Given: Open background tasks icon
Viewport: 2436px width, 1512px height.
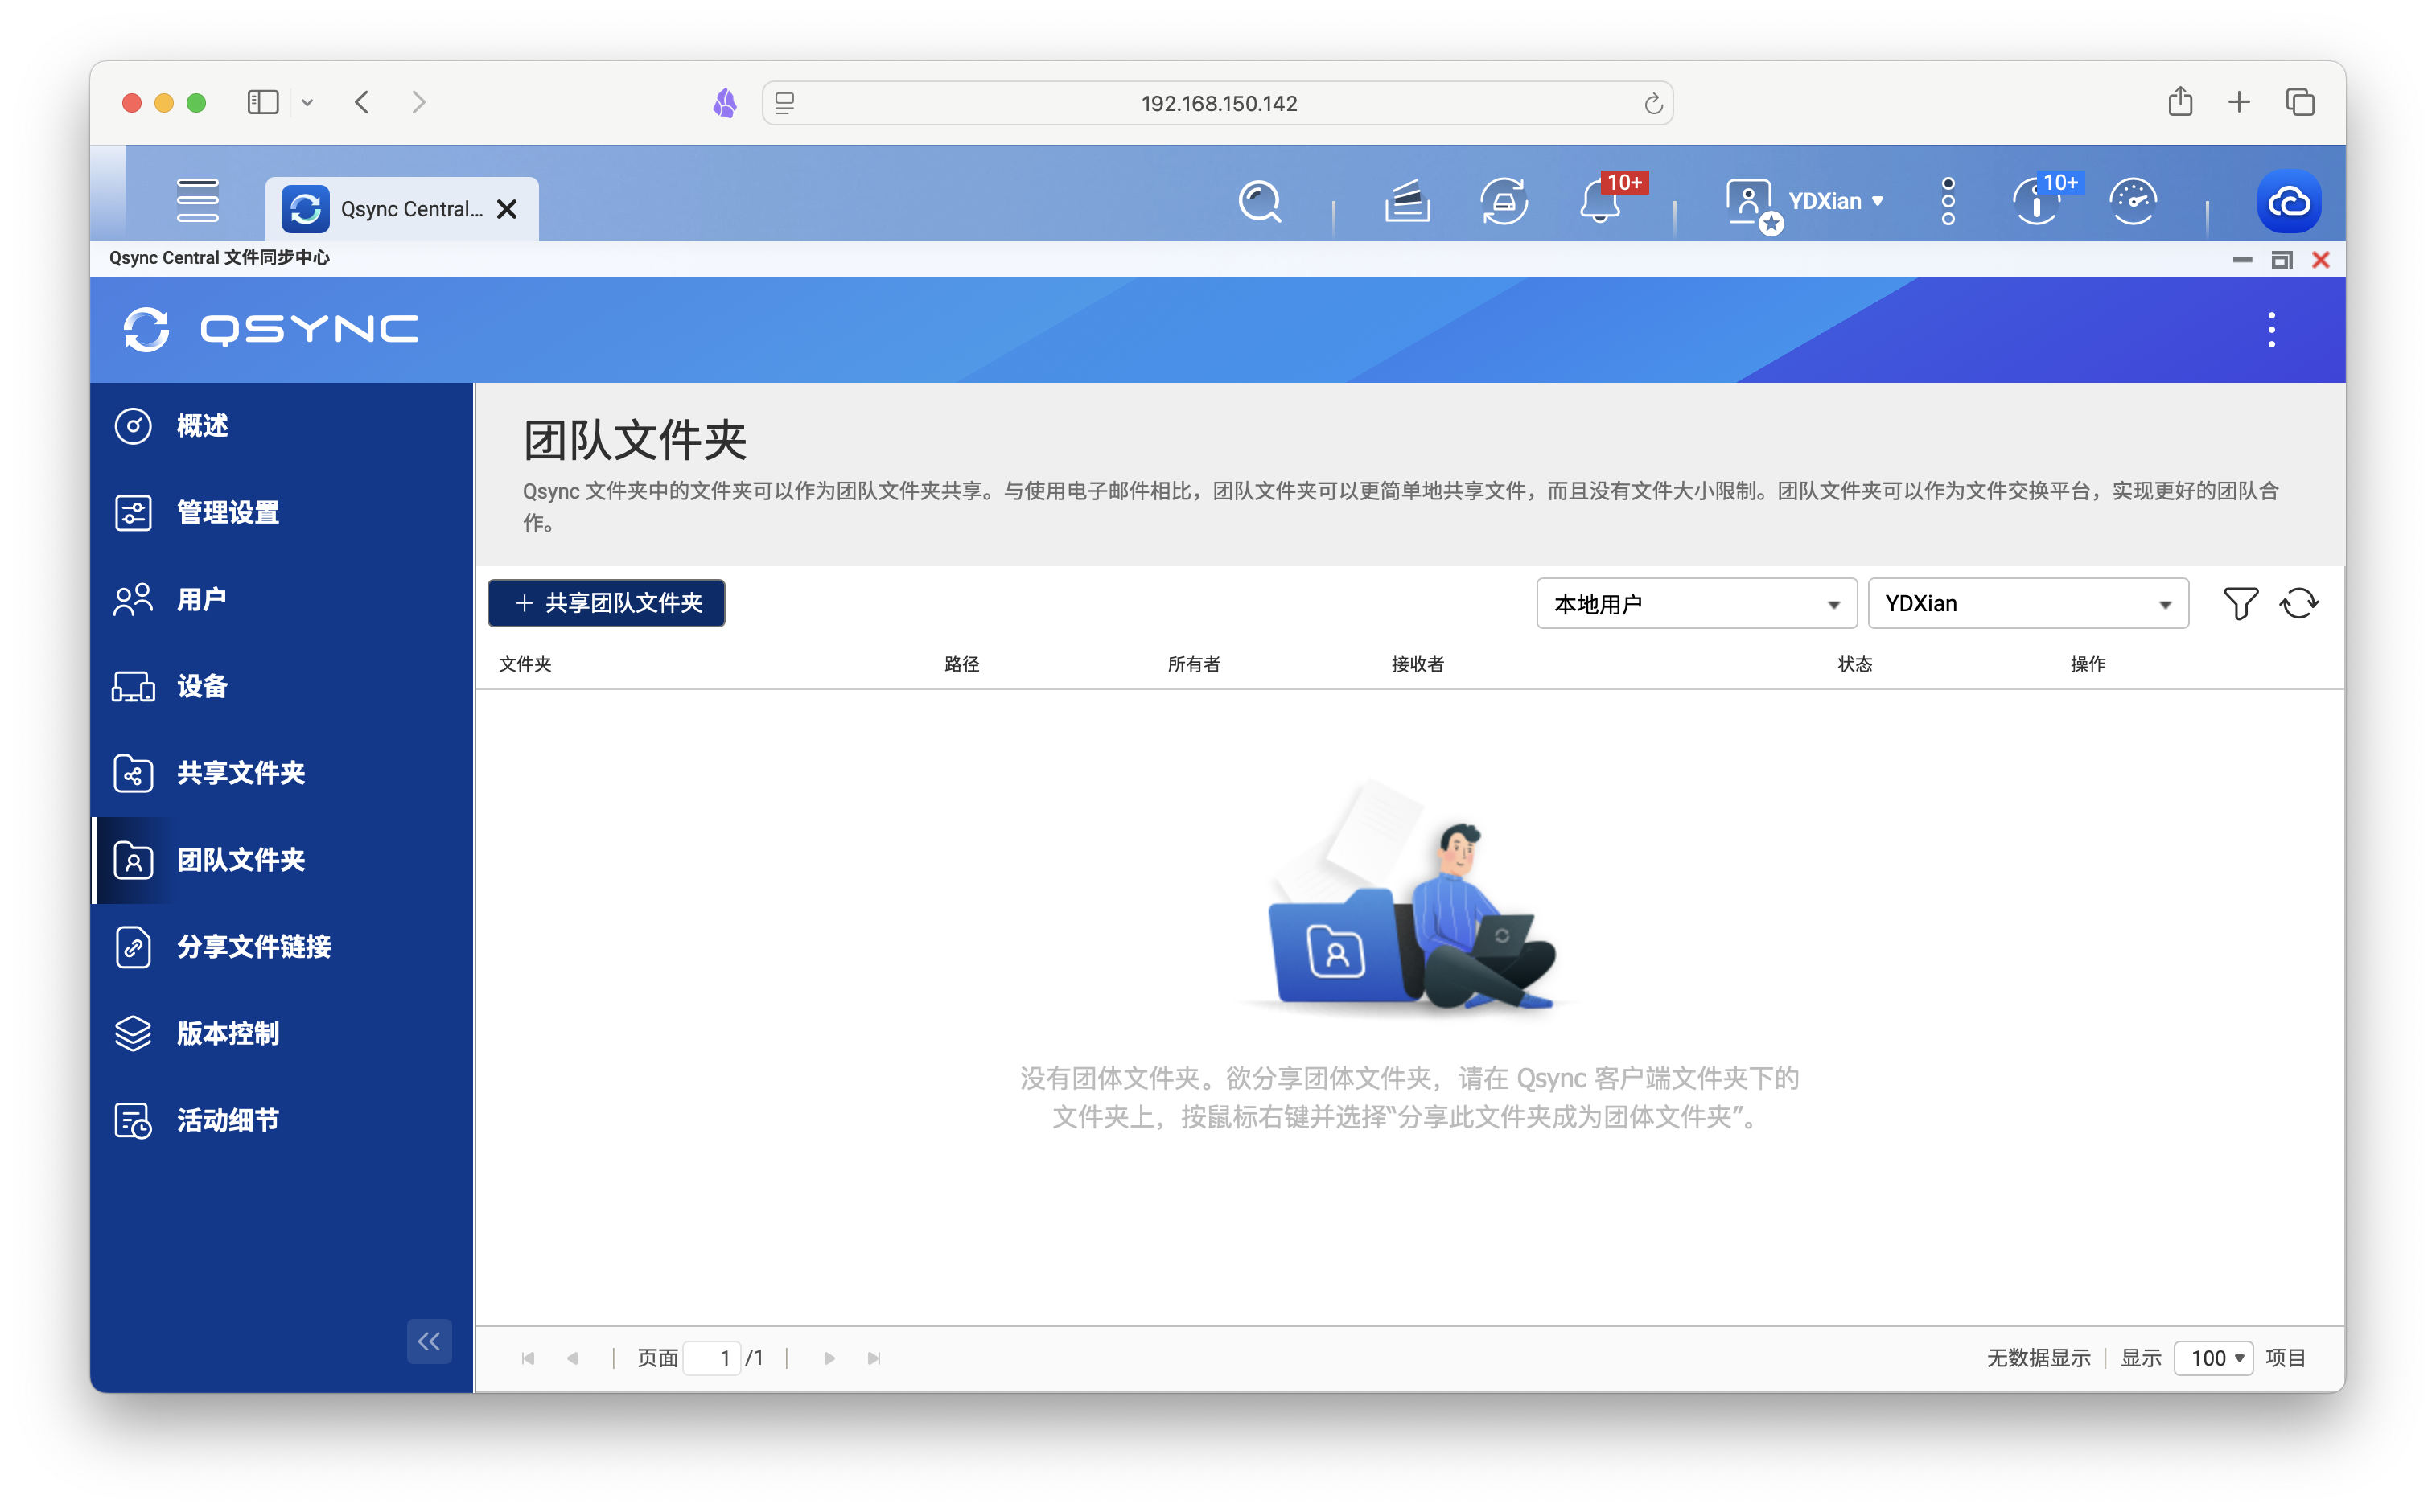Looking at the screenshot, I should tap(1406, 201).
